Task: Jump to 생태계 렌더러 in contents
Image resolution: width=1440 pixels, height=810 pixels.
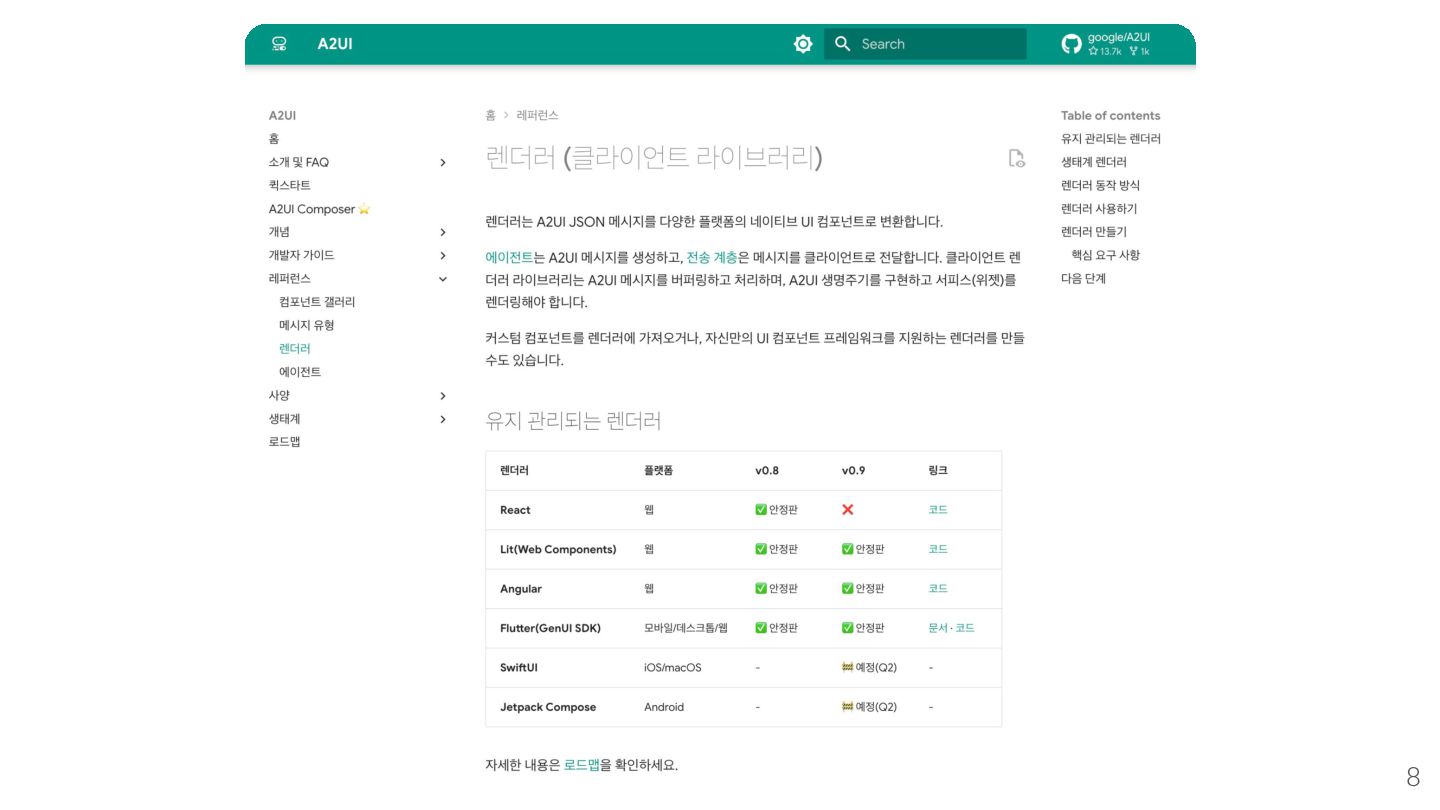Action: 1094,162
